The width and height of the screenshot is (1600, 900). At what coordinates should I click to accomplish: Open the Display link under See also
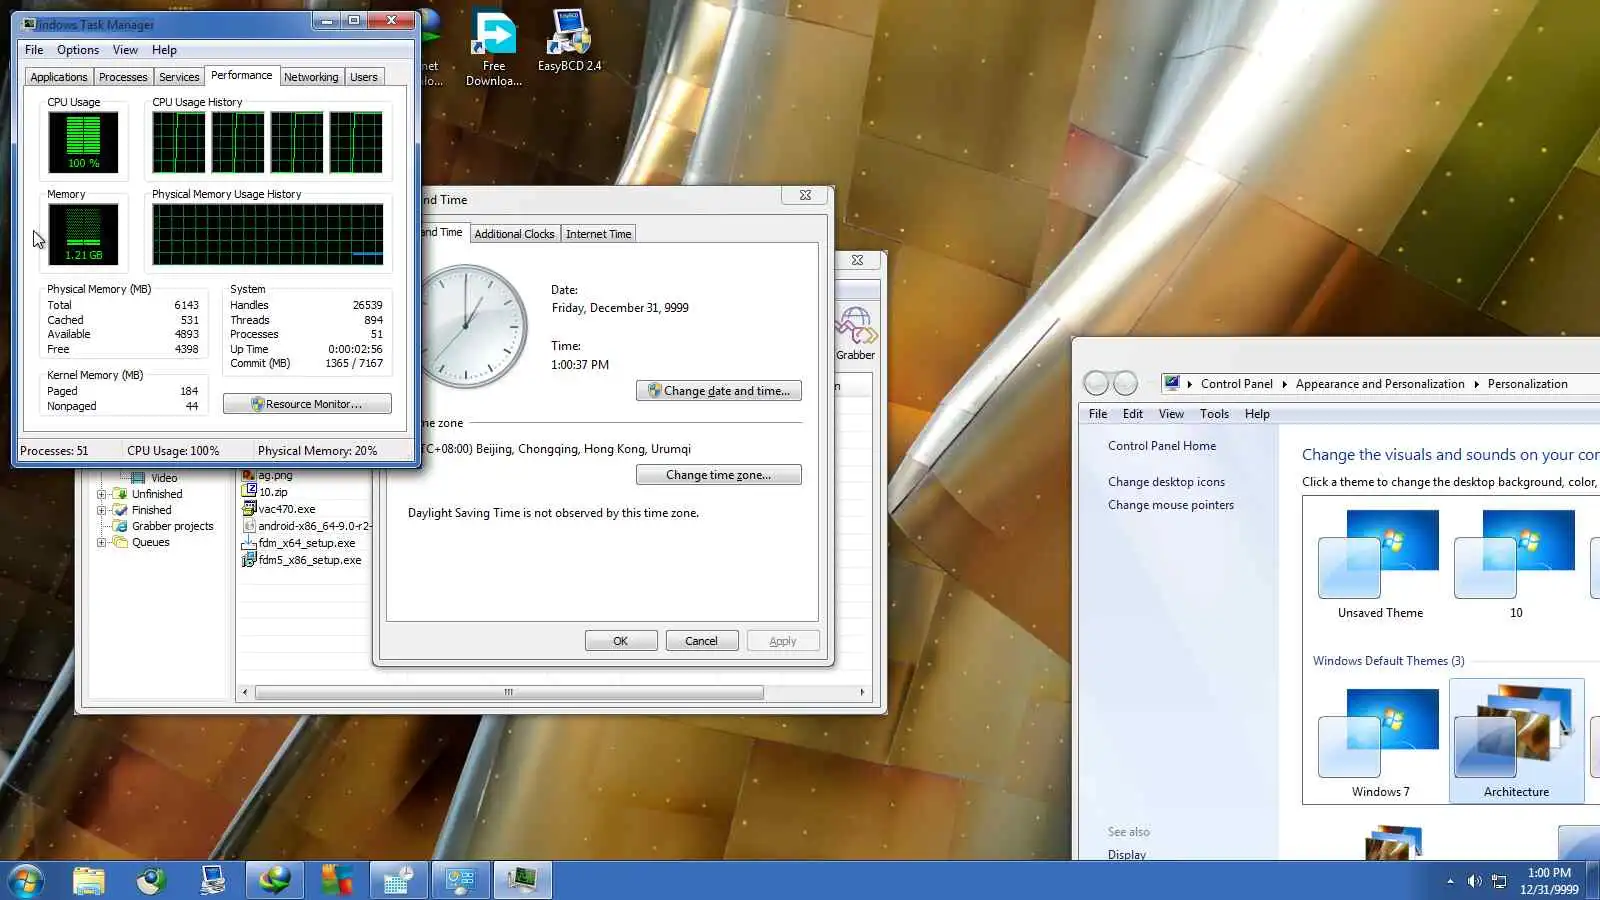(1127, 854)
